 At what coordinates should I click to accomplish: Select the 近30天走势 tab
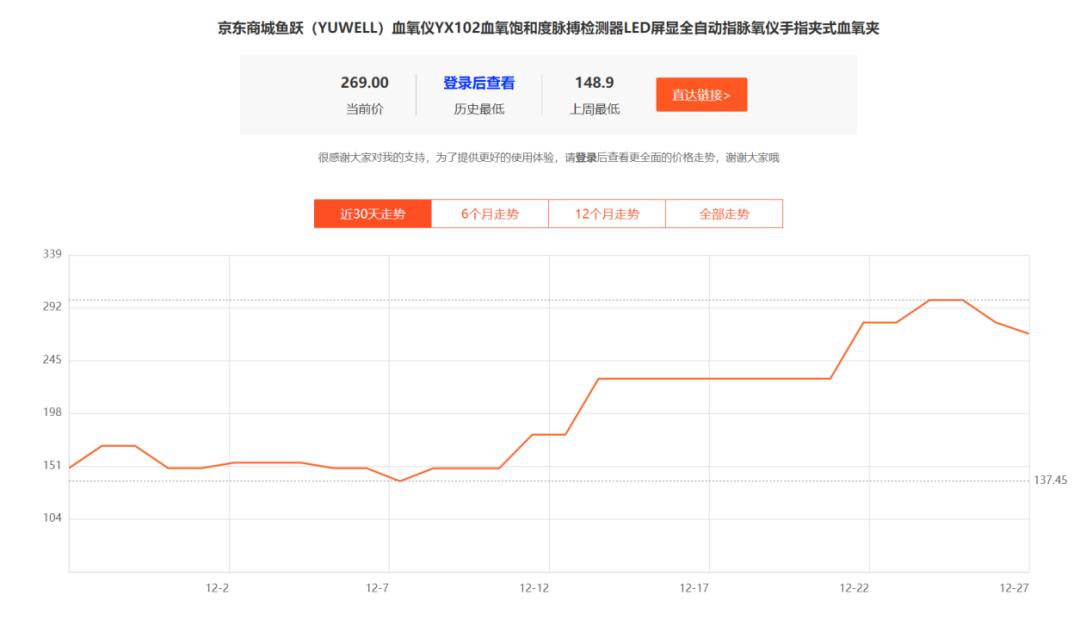click(372, 213)
